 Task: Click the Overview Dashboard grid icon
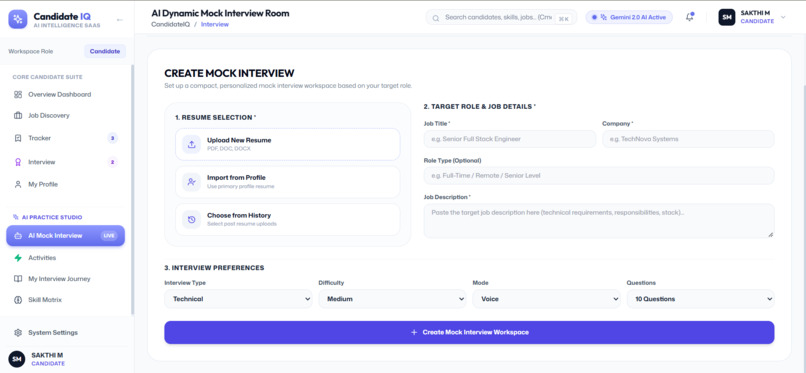click(x=18, y=95)
